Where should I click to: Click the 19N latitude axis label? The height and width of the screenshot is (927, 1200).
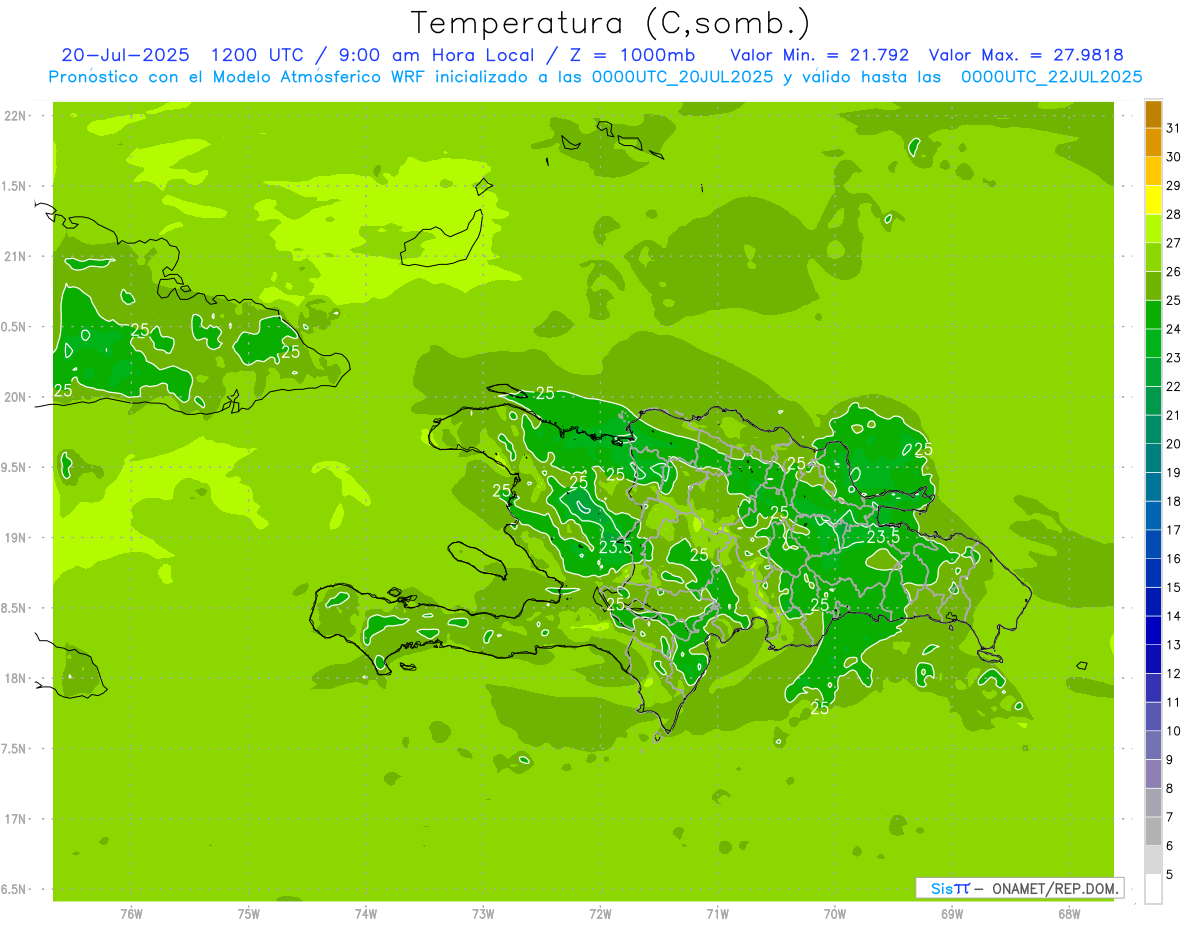pos(16,538)
